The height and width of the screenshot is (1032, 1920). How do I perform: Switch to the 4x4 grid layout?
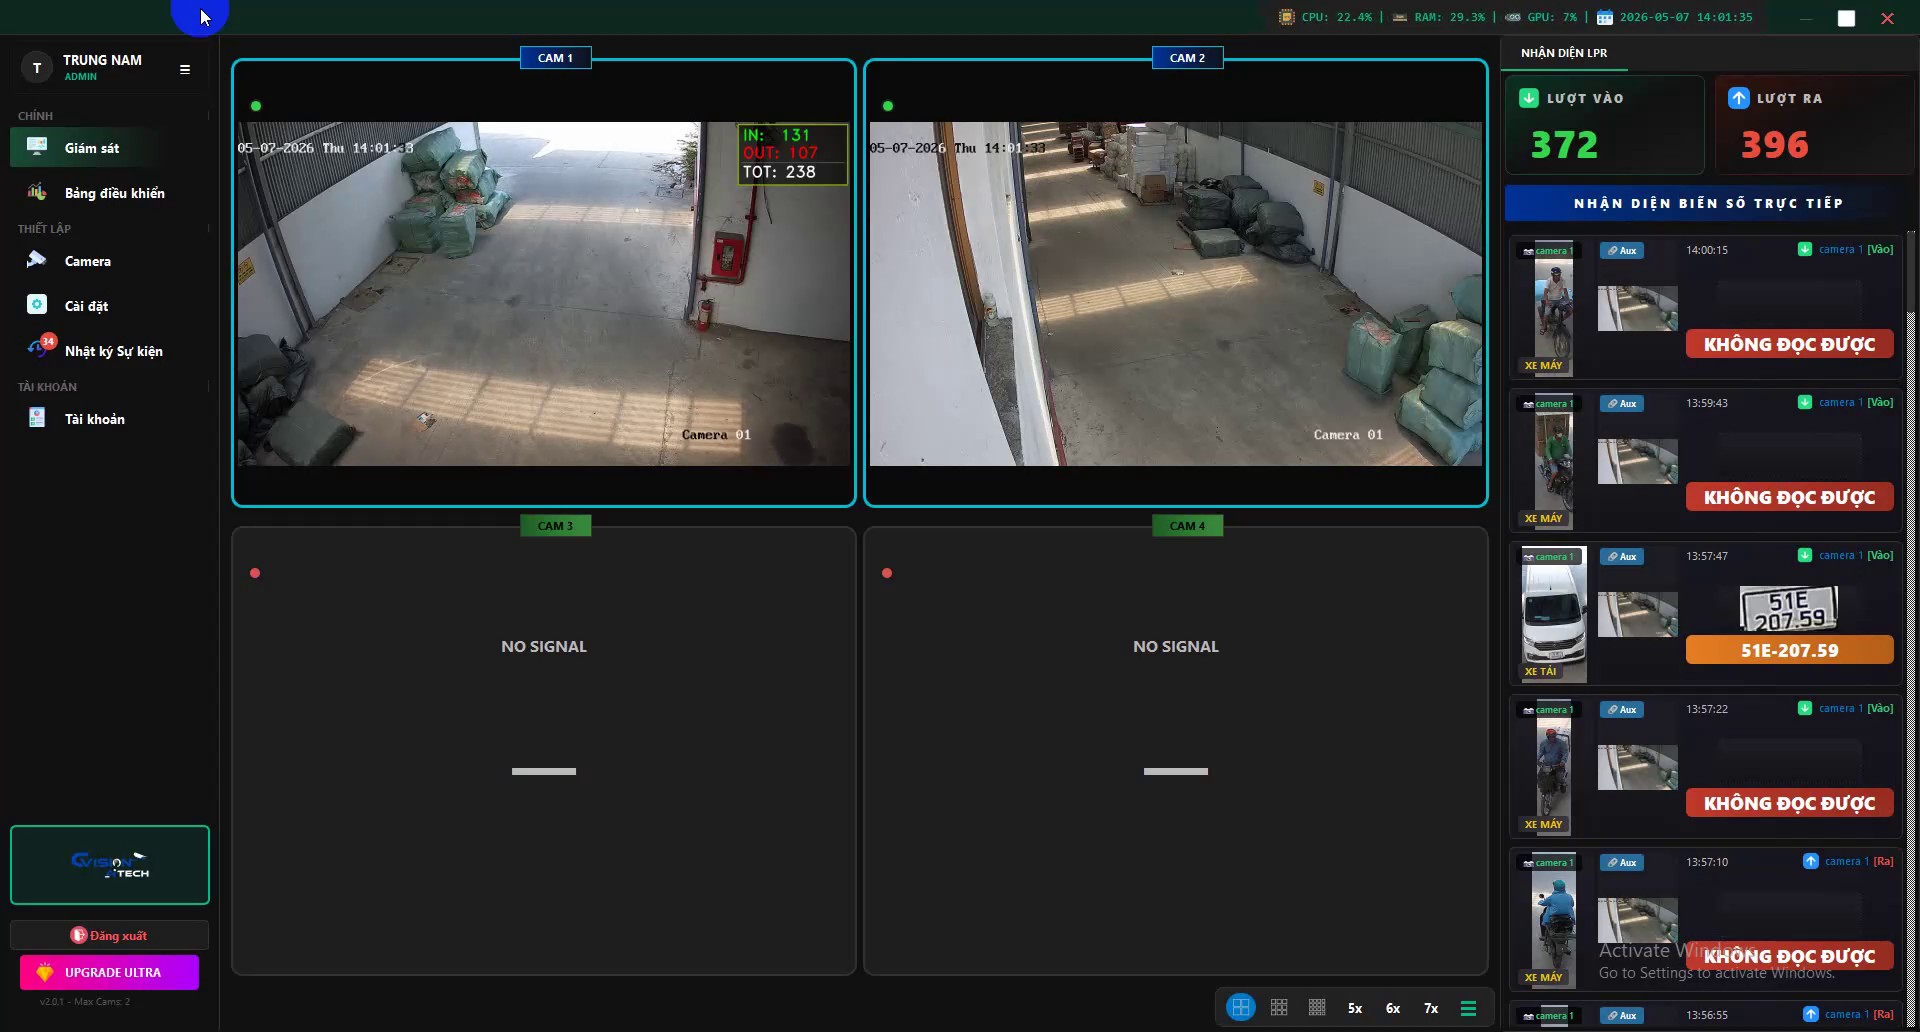pyautogui.click(x=1317, y=1007)
